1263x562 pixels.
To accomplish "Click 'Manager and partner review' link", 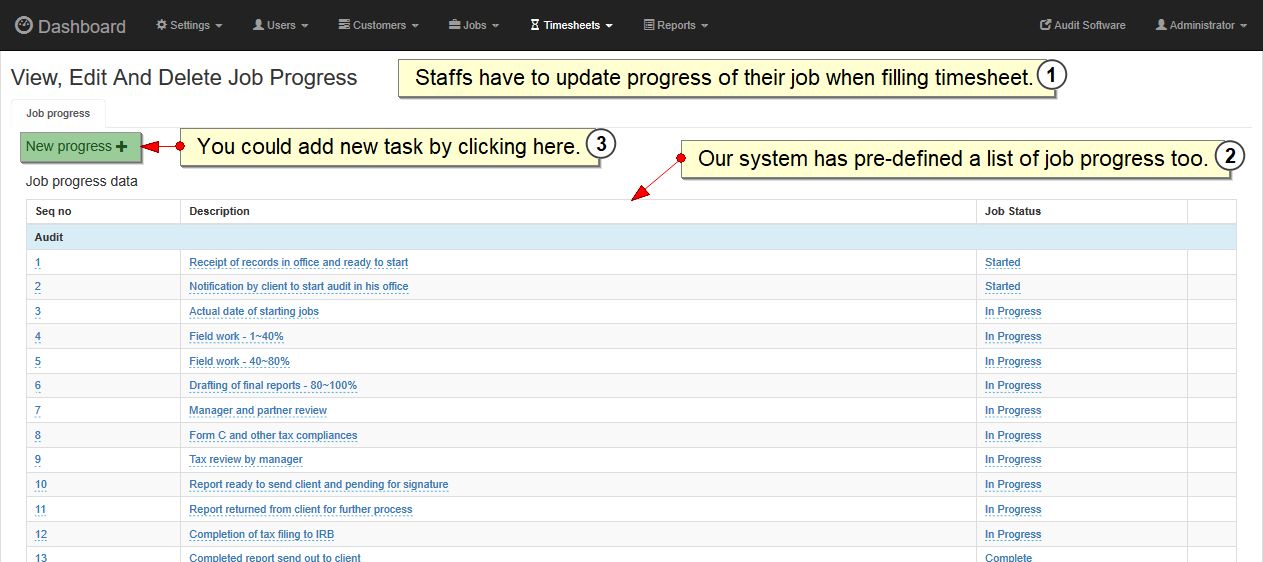I will 258,410.
